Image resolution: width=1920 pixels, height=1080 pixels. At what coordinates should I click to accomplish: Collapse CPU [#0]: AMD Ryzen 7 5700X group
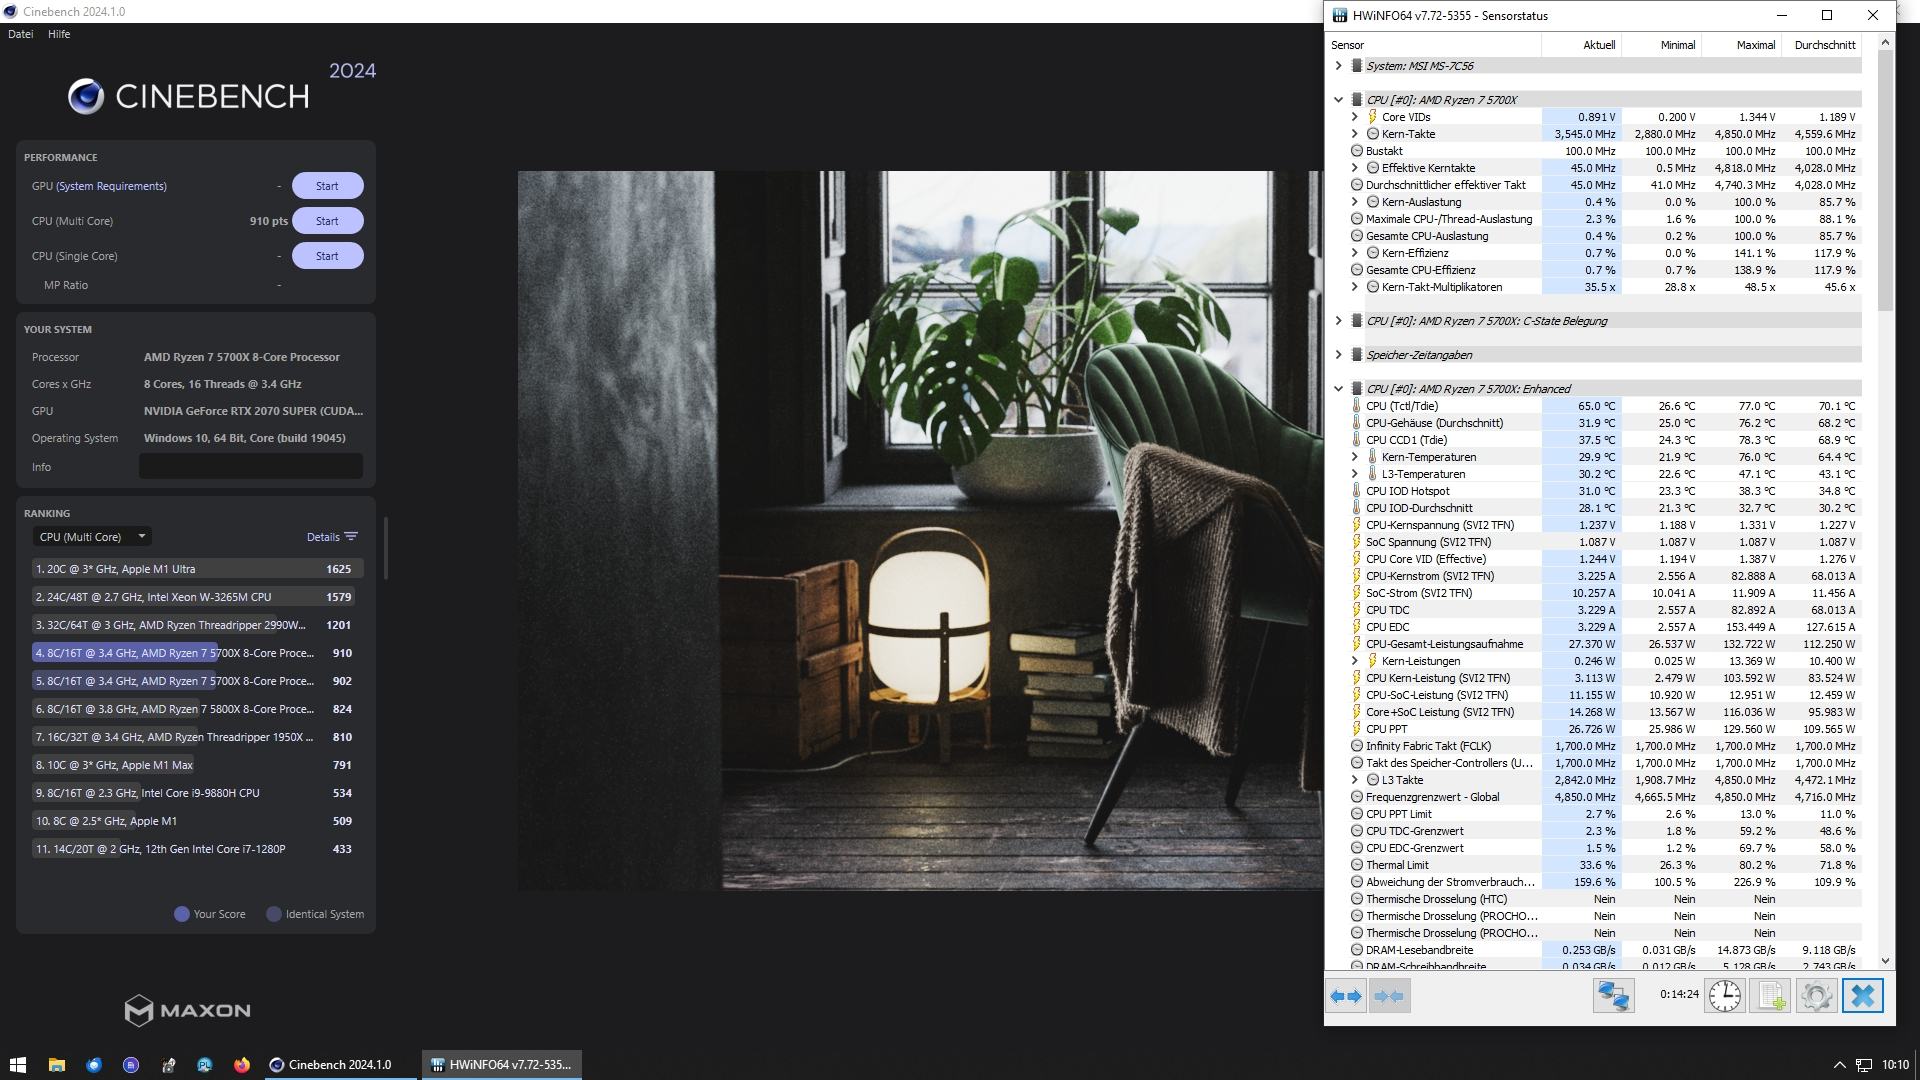(x=1338, y=100)
